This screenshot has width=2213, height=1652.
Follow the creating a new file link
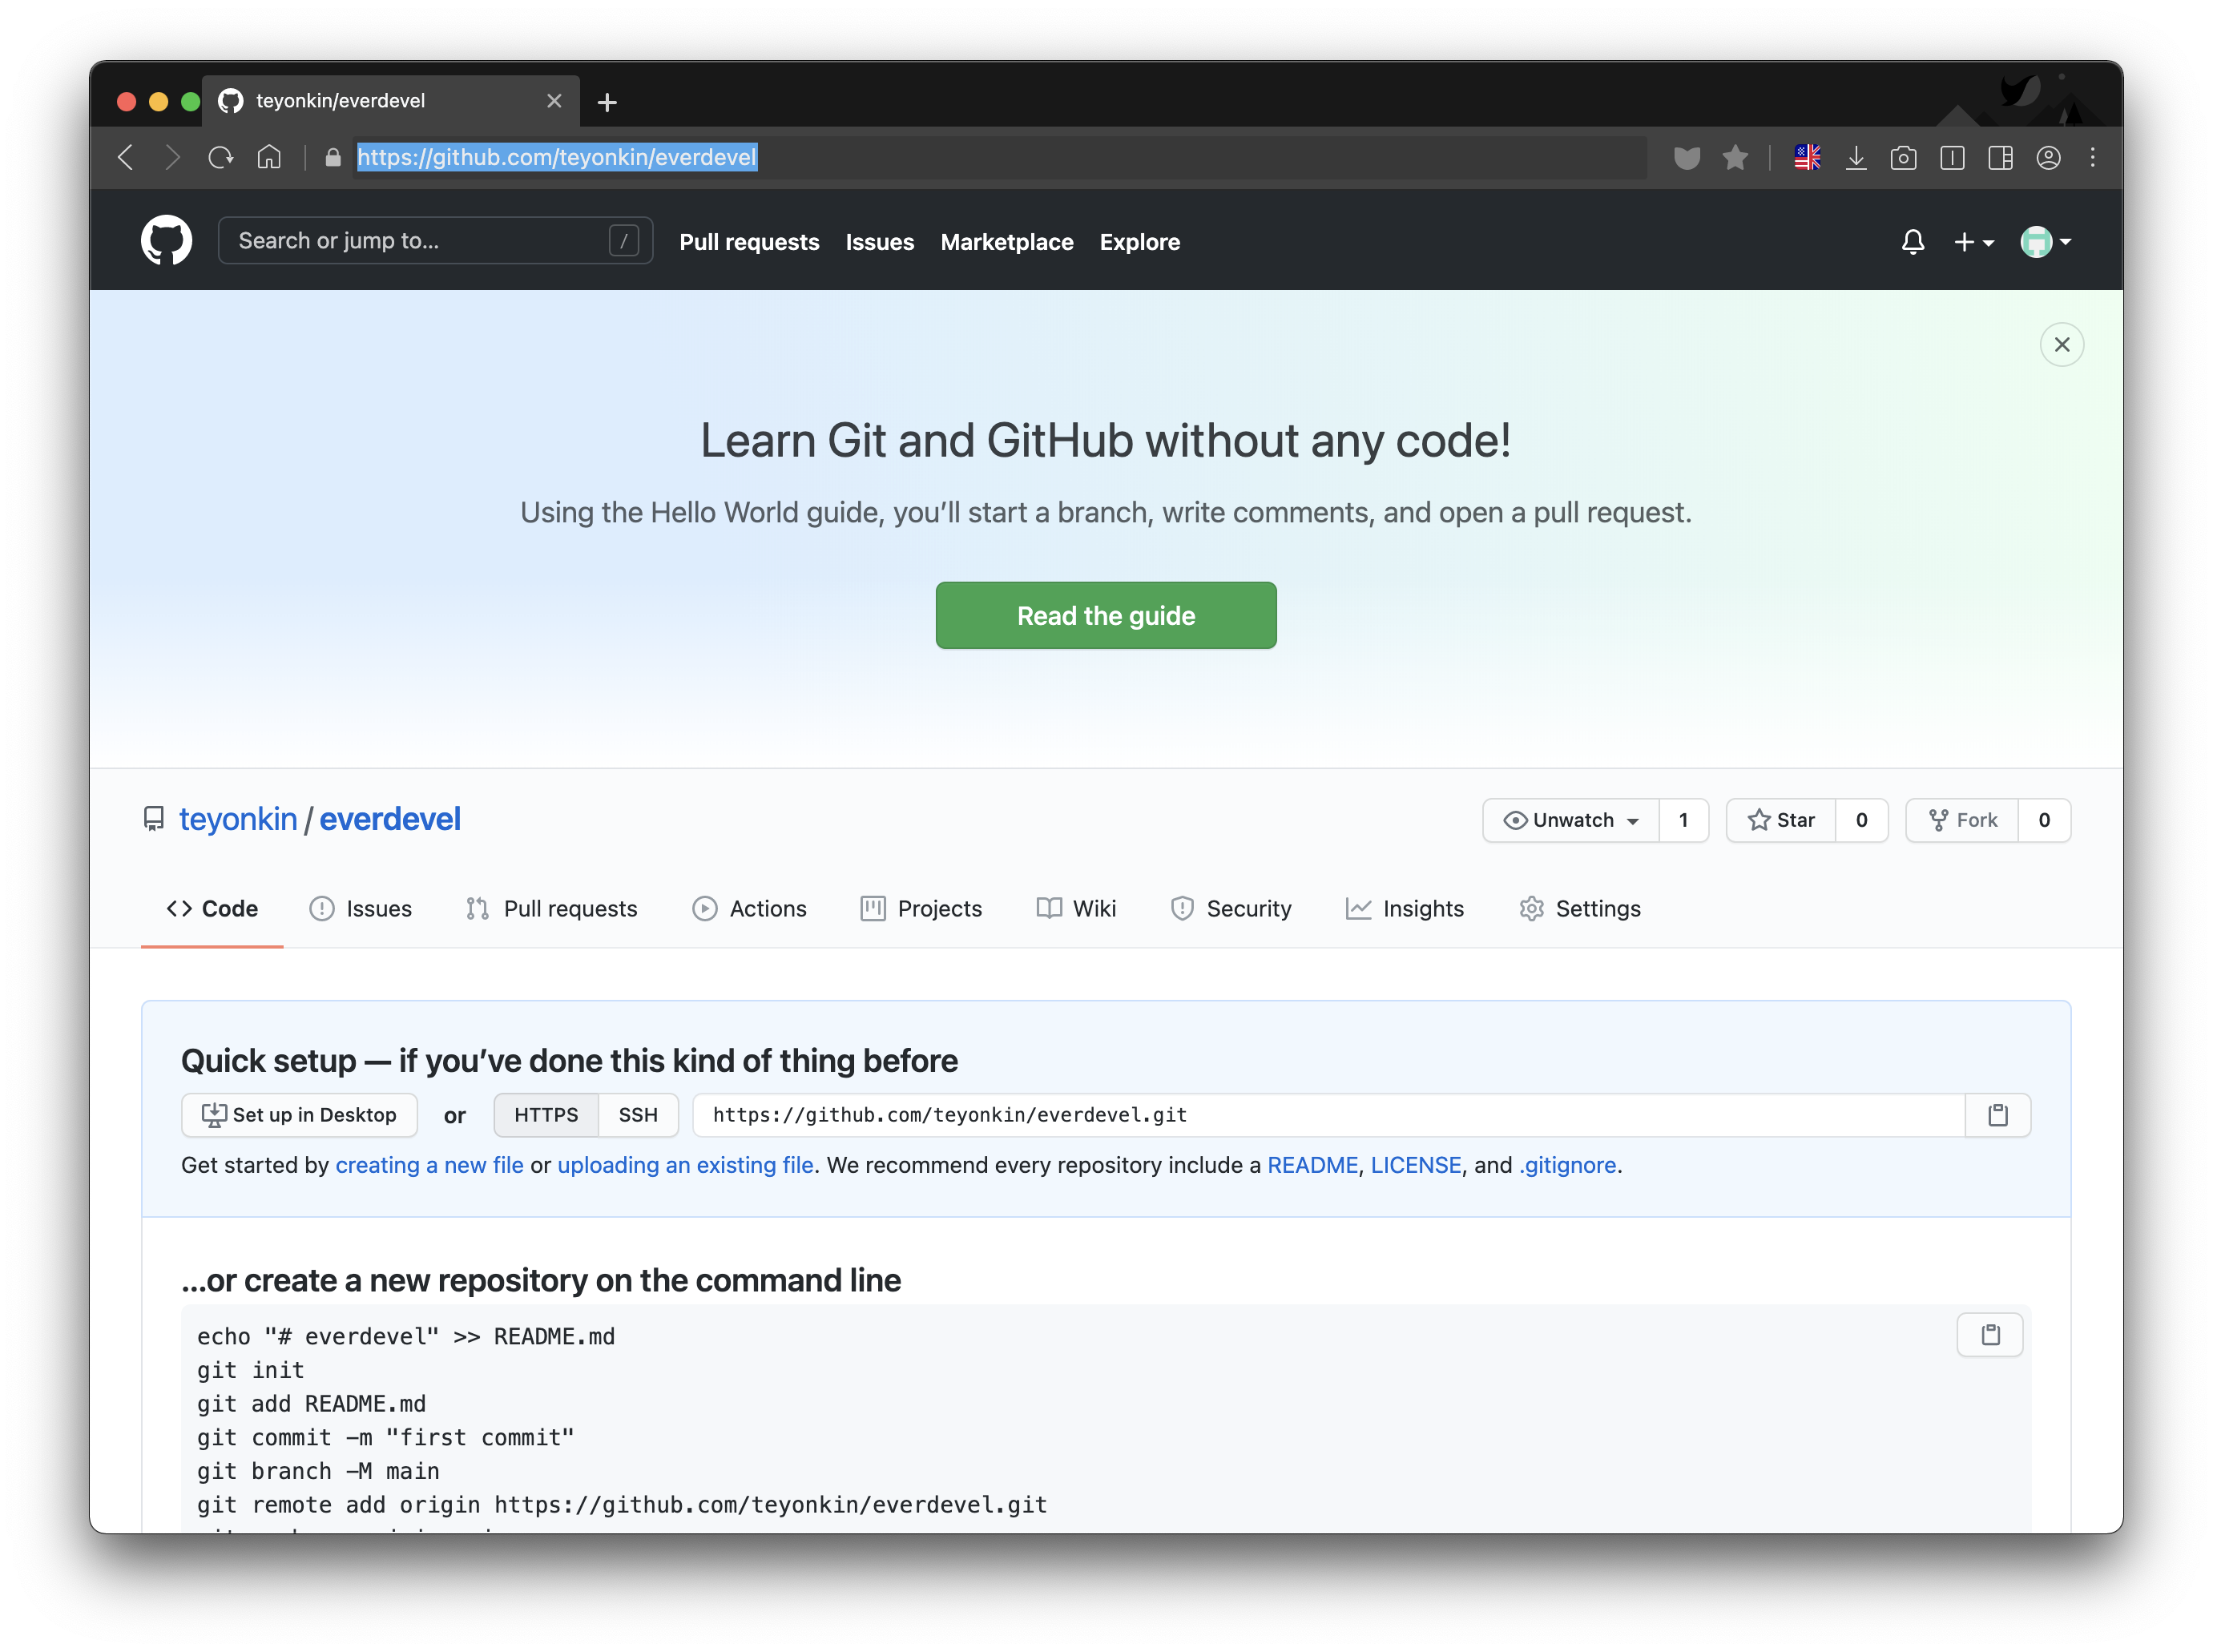click(x=429, y=1165)
